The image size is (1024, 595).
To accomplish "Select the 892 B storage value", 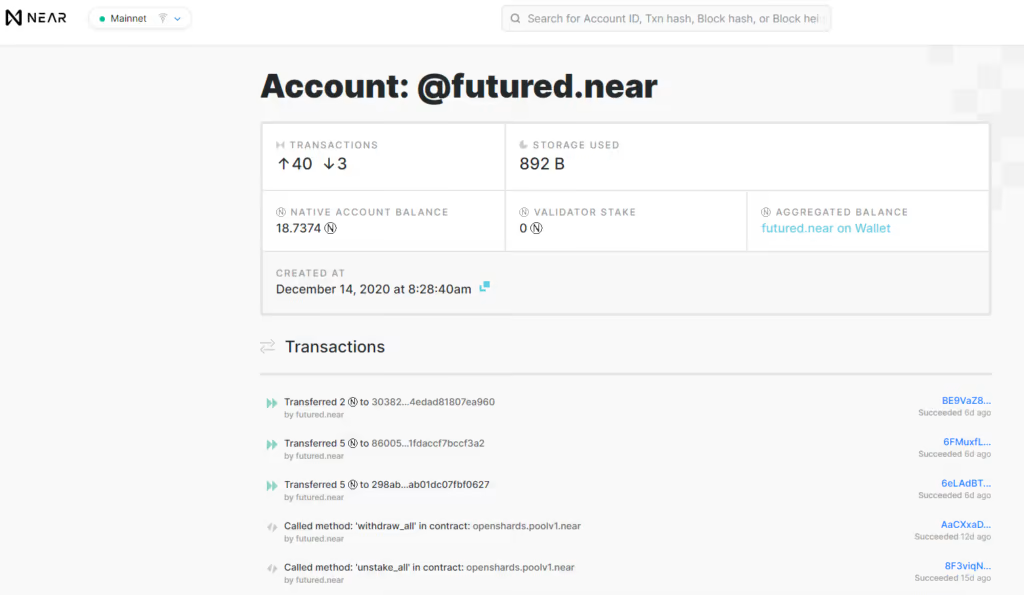I will (x=542, y=164).
